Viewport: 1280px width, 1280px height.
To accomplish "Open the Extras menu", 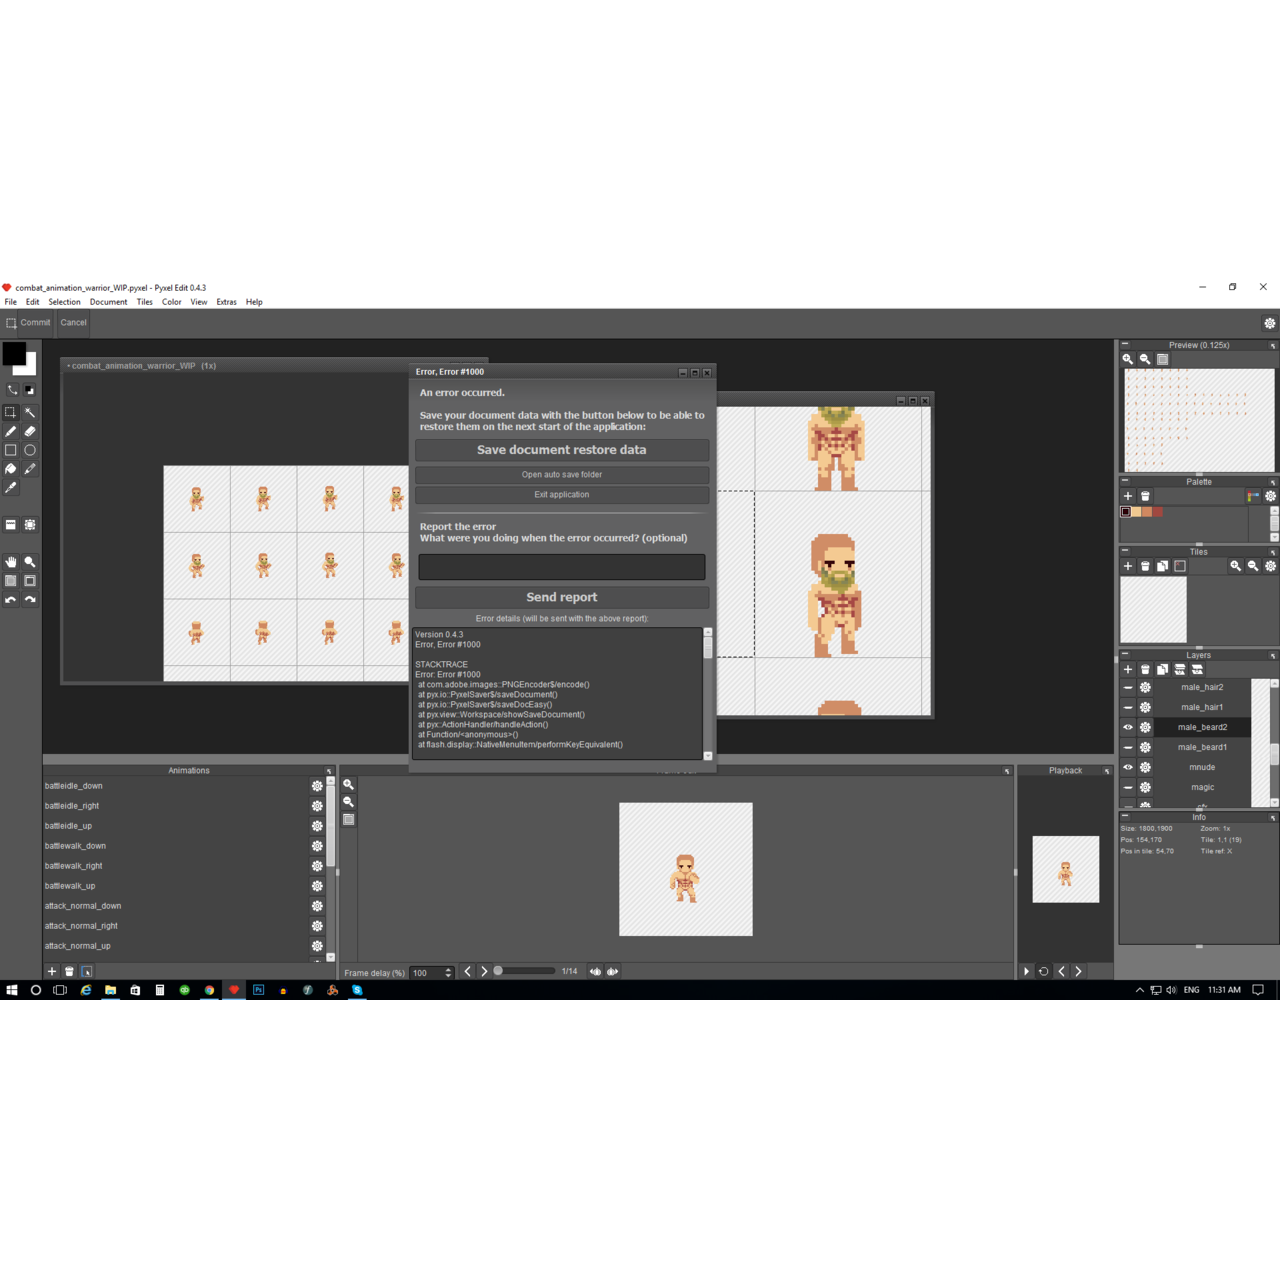I will coord(226,302).
